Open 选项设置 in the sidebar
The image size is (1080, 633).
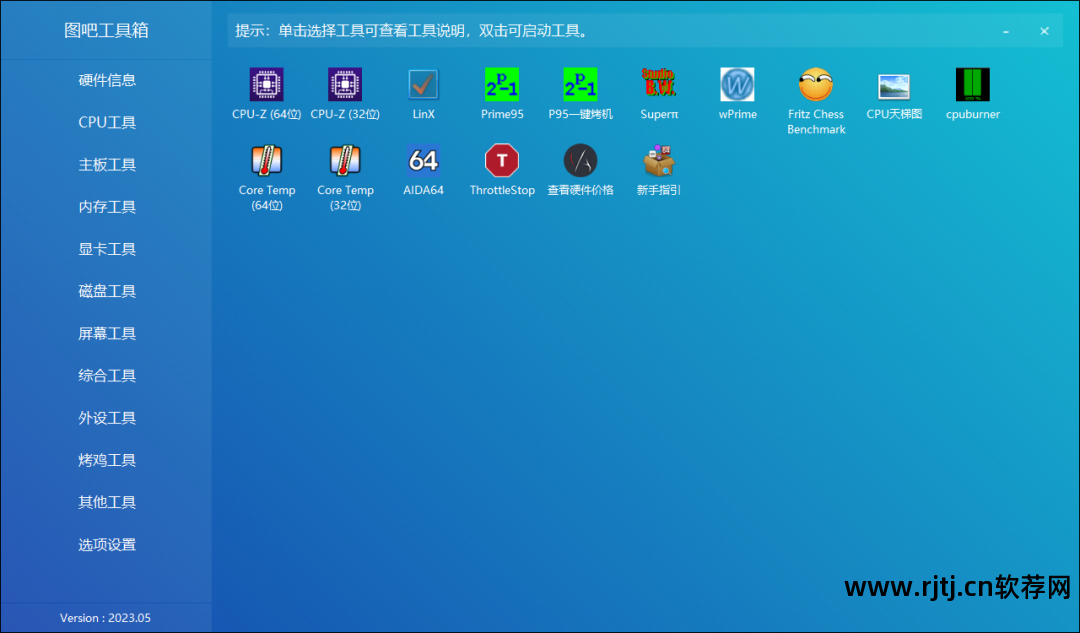click(x=107, y=545)
